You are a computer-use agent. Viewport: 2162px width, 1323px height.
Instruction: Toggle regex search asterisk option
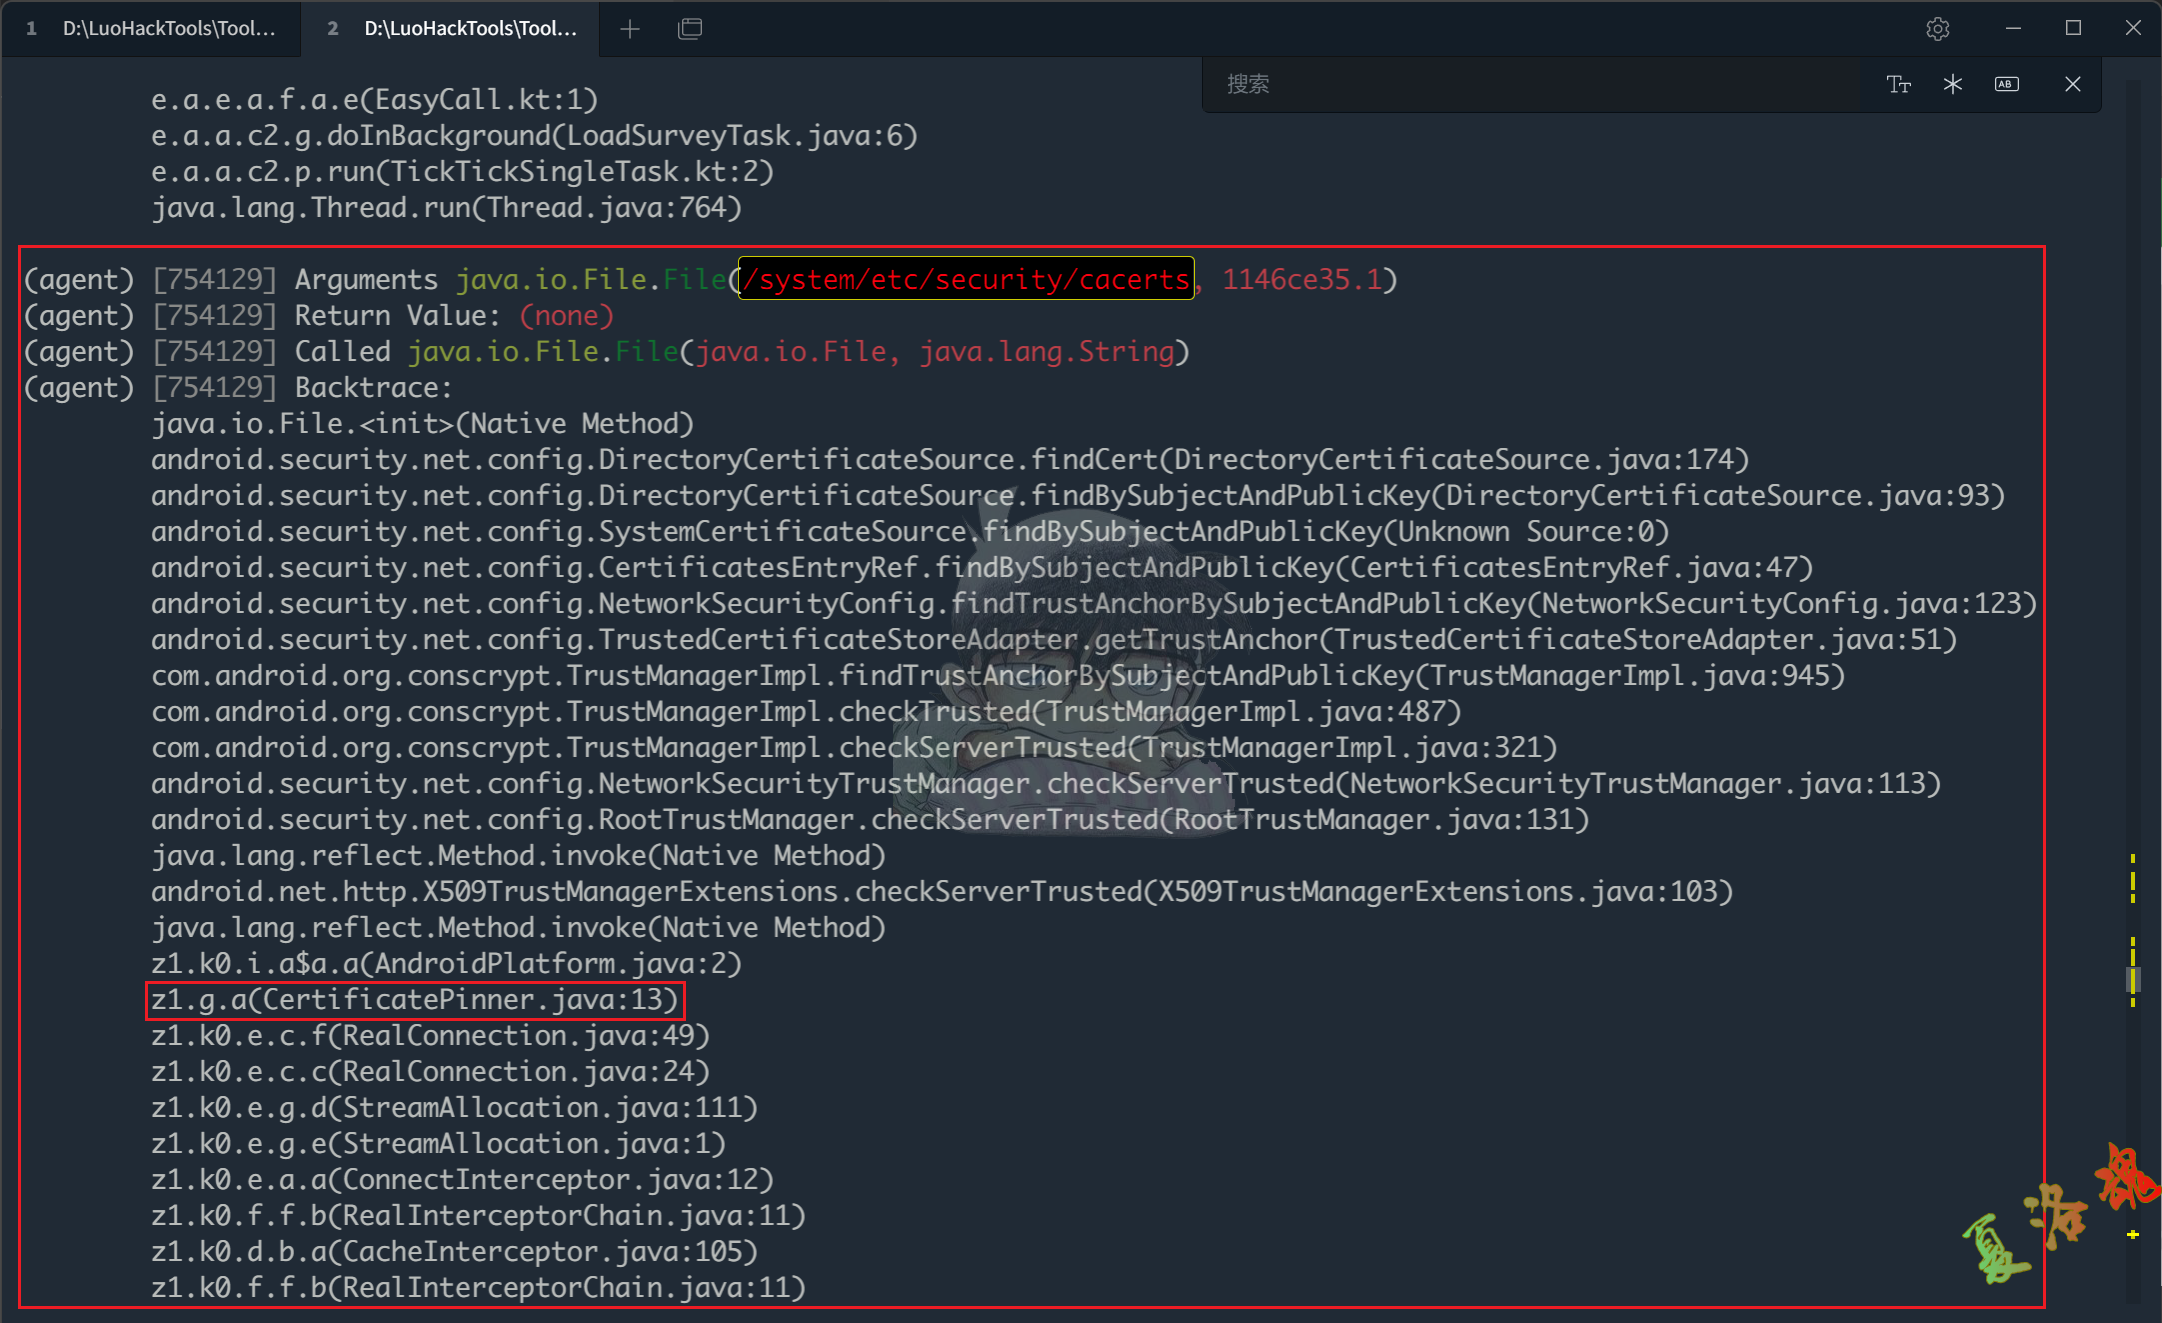(1952, 84)
